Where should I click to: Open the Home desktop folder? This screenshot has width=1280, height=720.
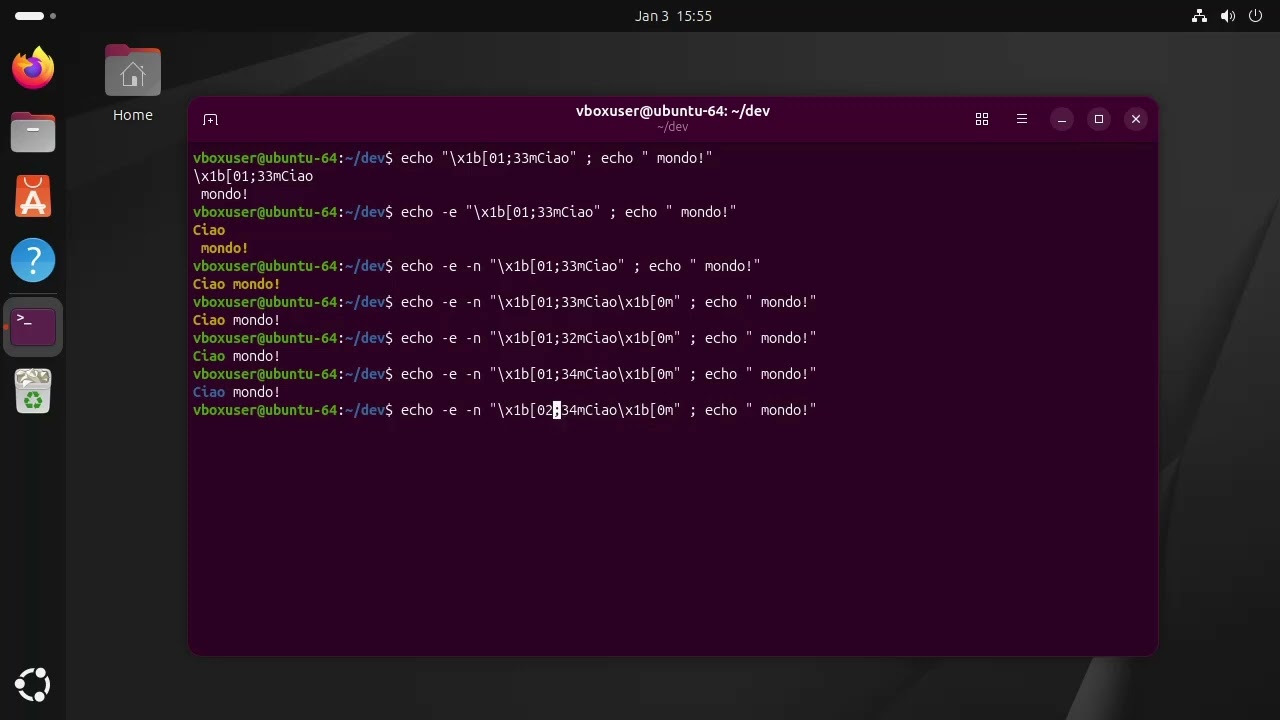tap(133, 71)
